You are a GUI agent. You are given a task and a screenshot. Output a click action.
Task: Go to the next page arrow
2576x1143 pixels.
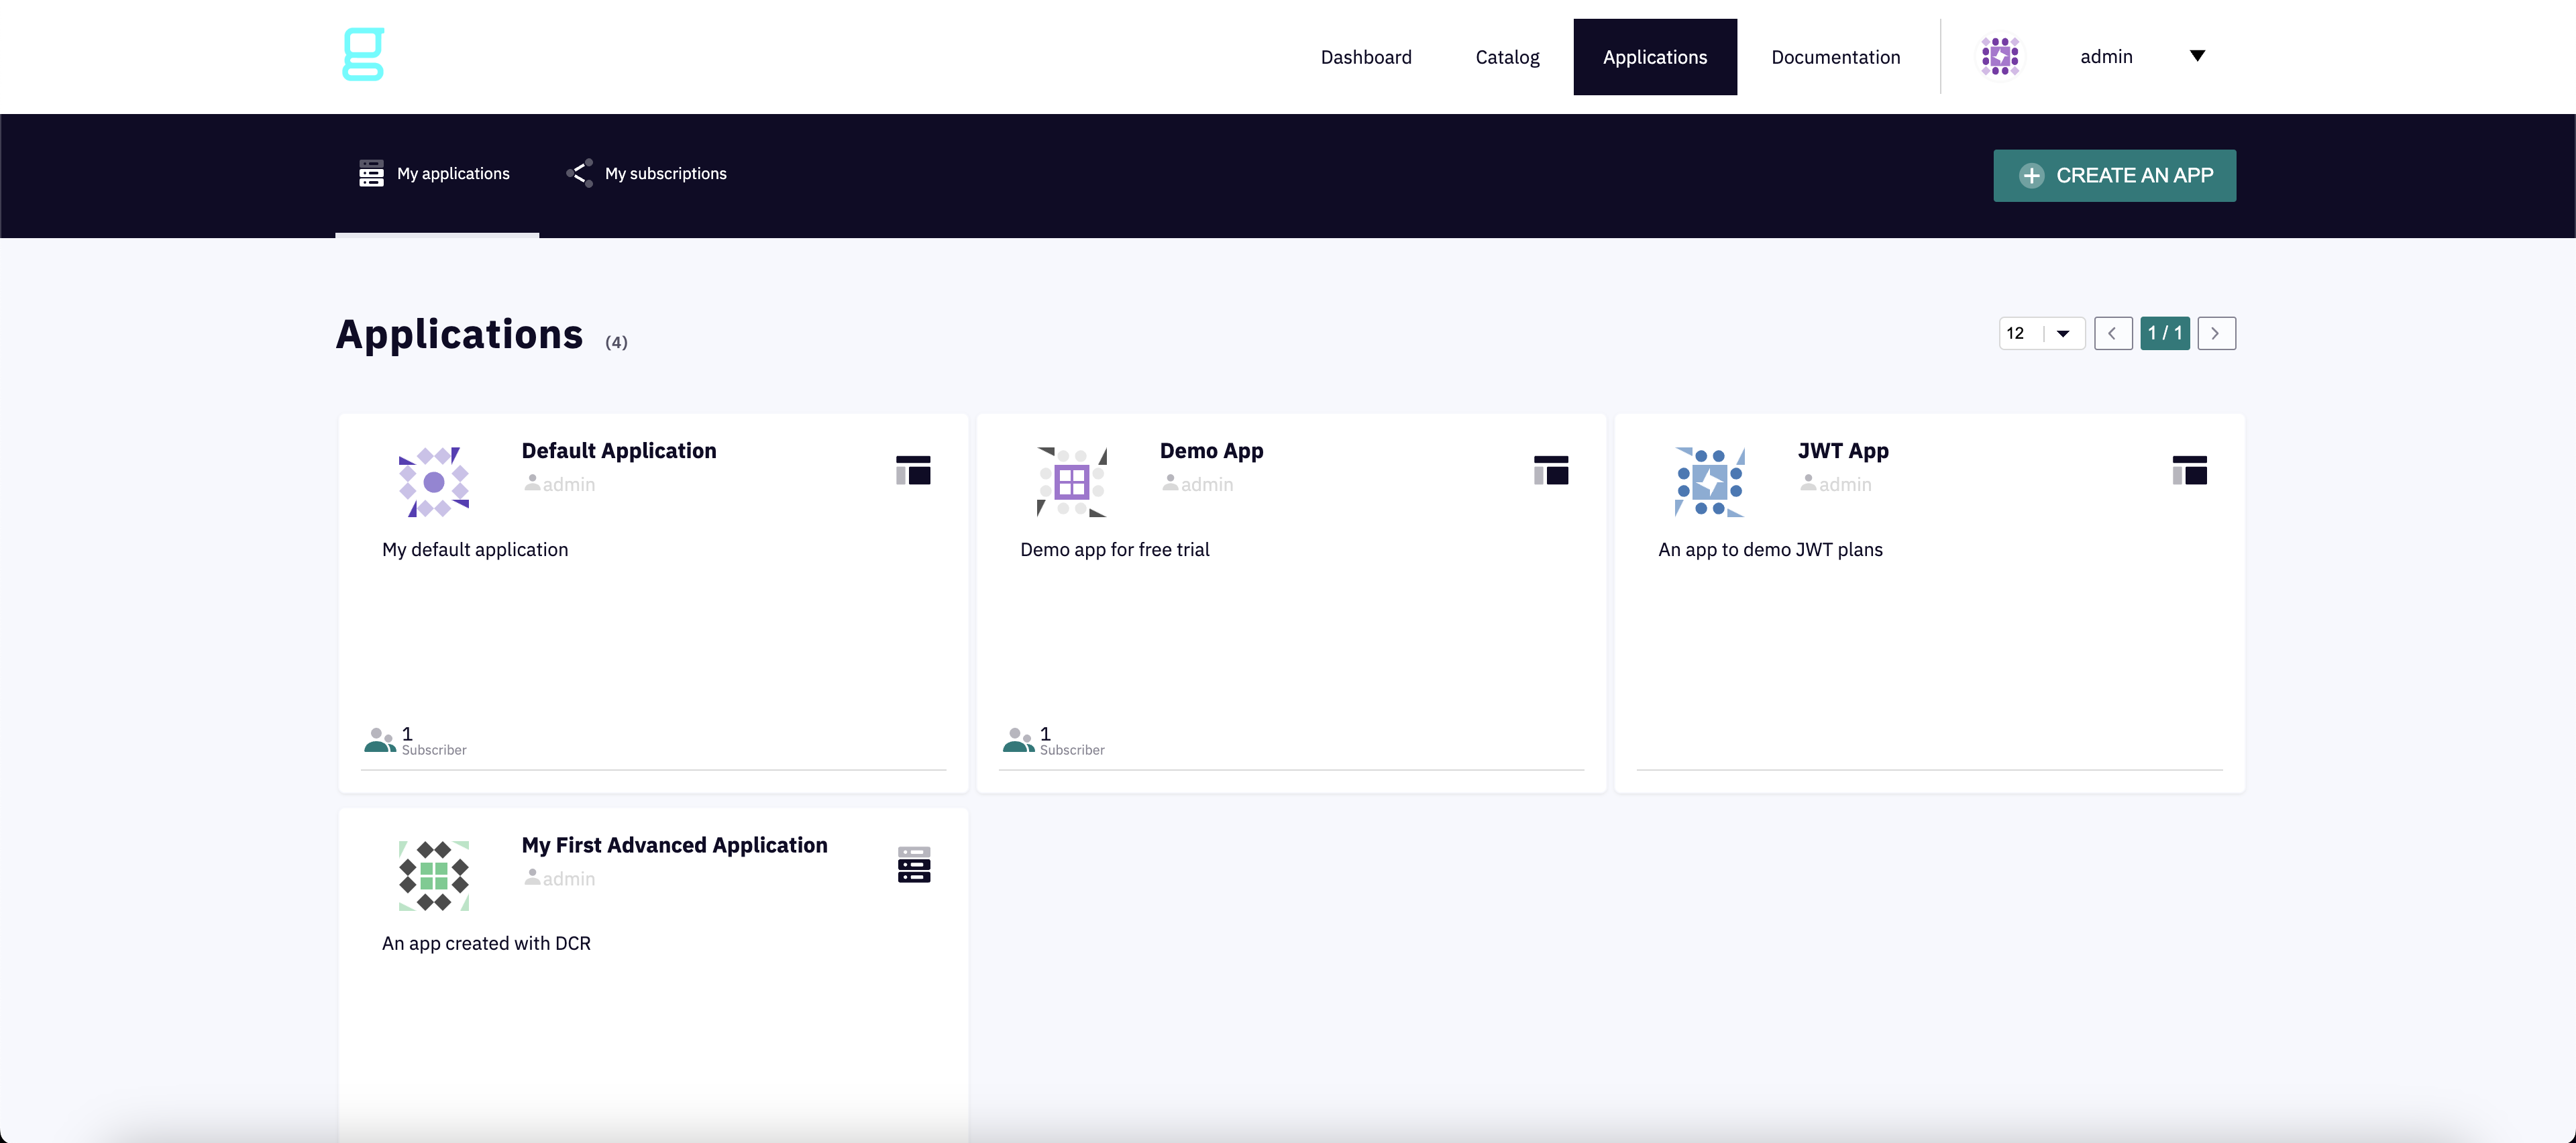(x=2216, y=333)
